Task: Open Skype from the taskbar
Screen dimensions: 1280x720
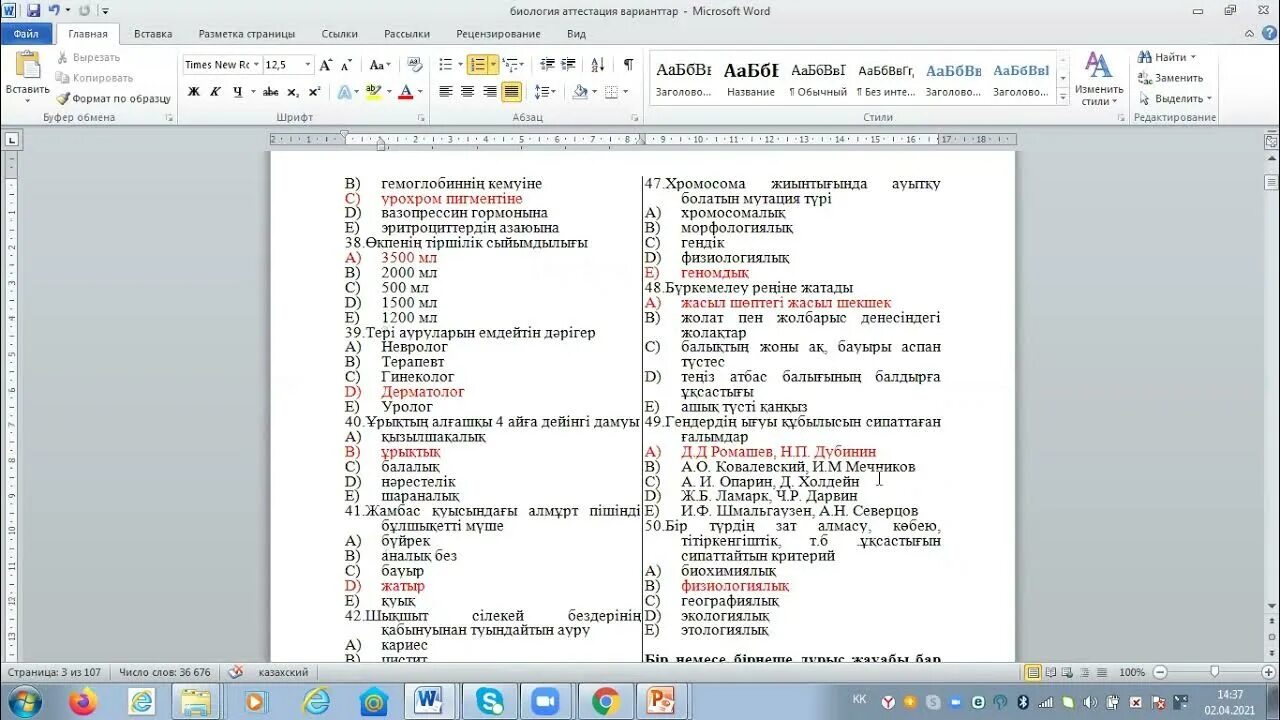Action: pos(490,701)
